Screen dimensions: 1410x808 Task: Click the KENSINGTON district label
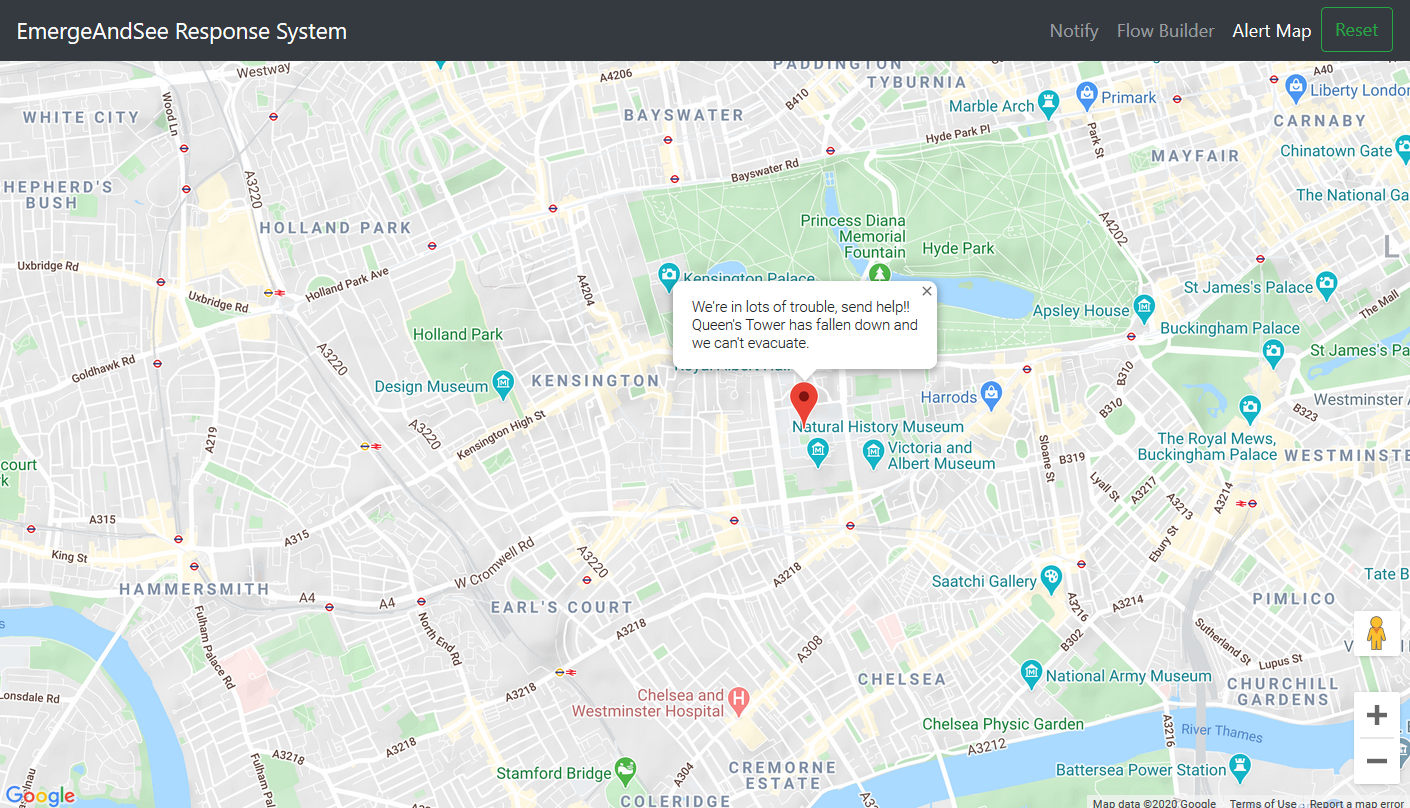point(596,381)
